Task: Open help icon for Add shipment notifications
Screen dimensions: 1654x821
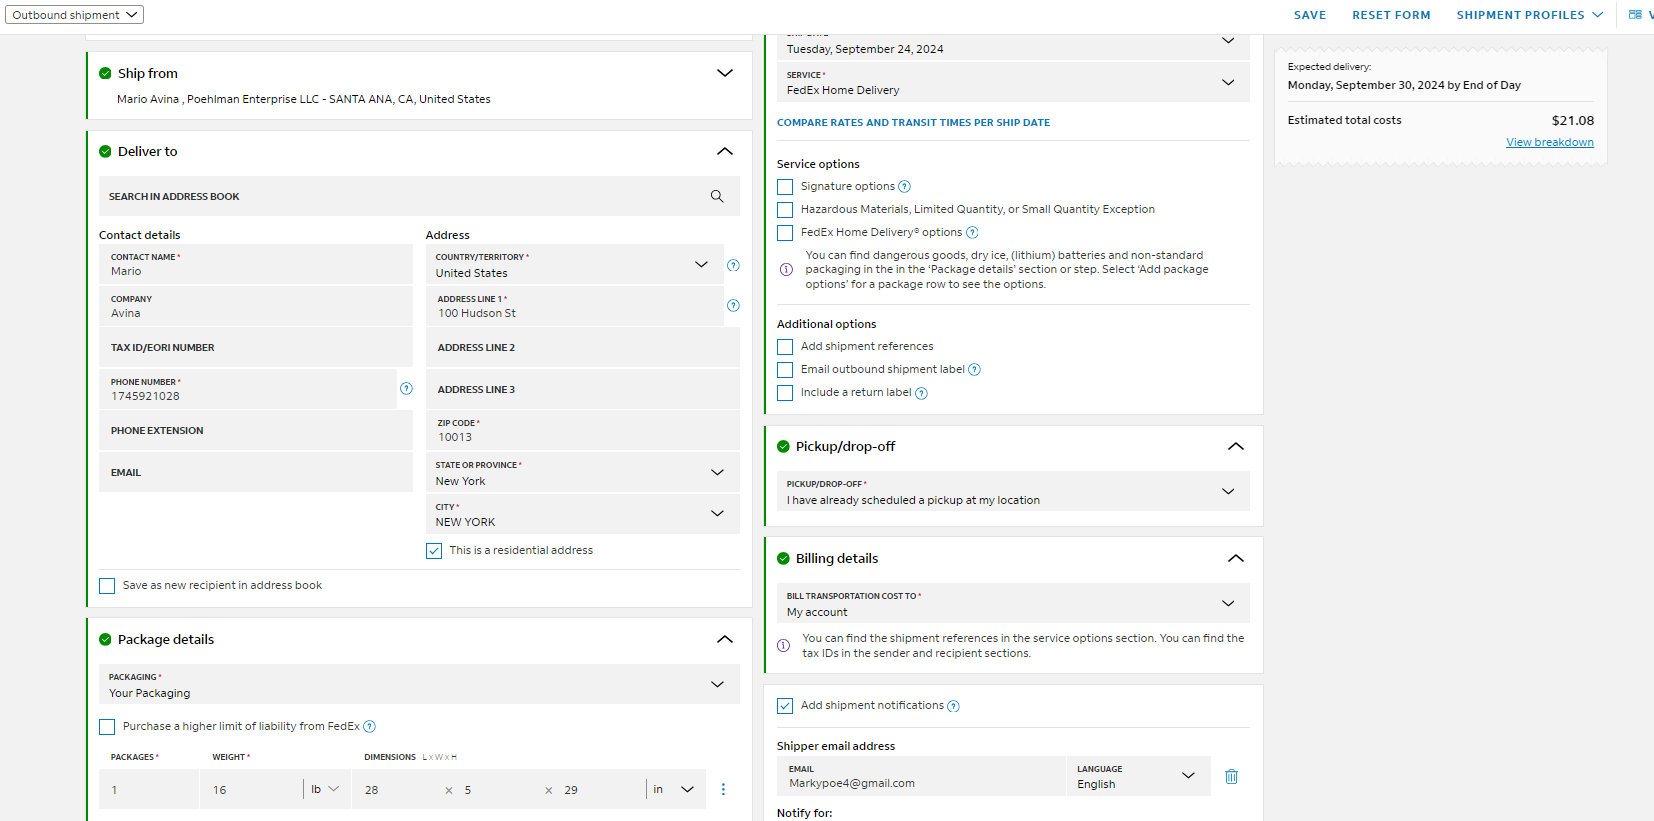Action: point(954,706)
